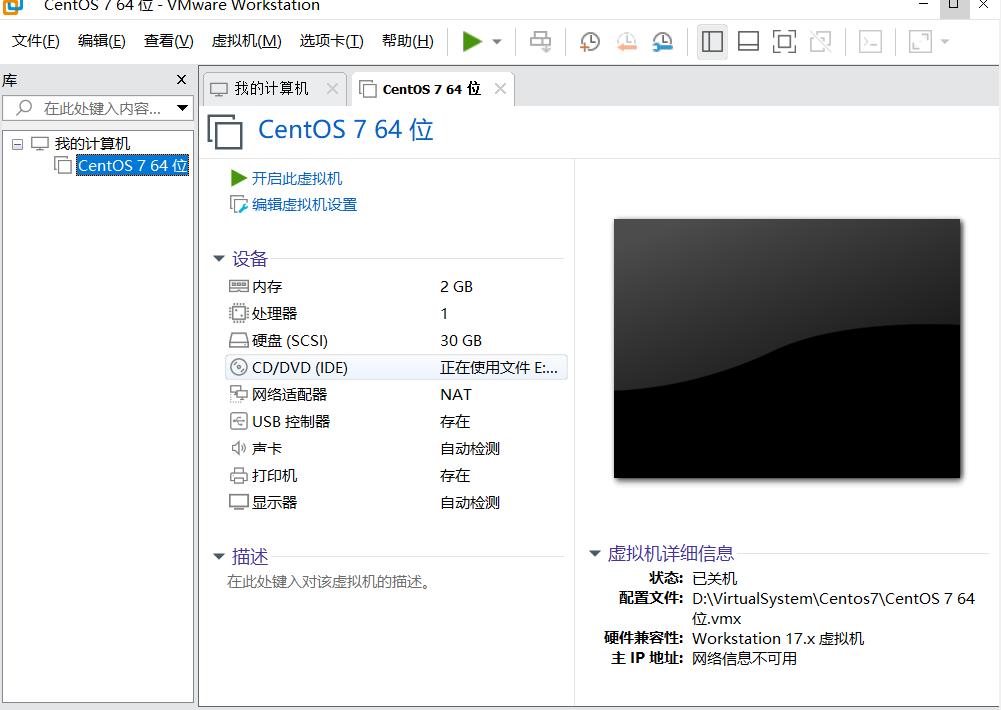Toggle Unity mode icon

click(x=820, y=41)
